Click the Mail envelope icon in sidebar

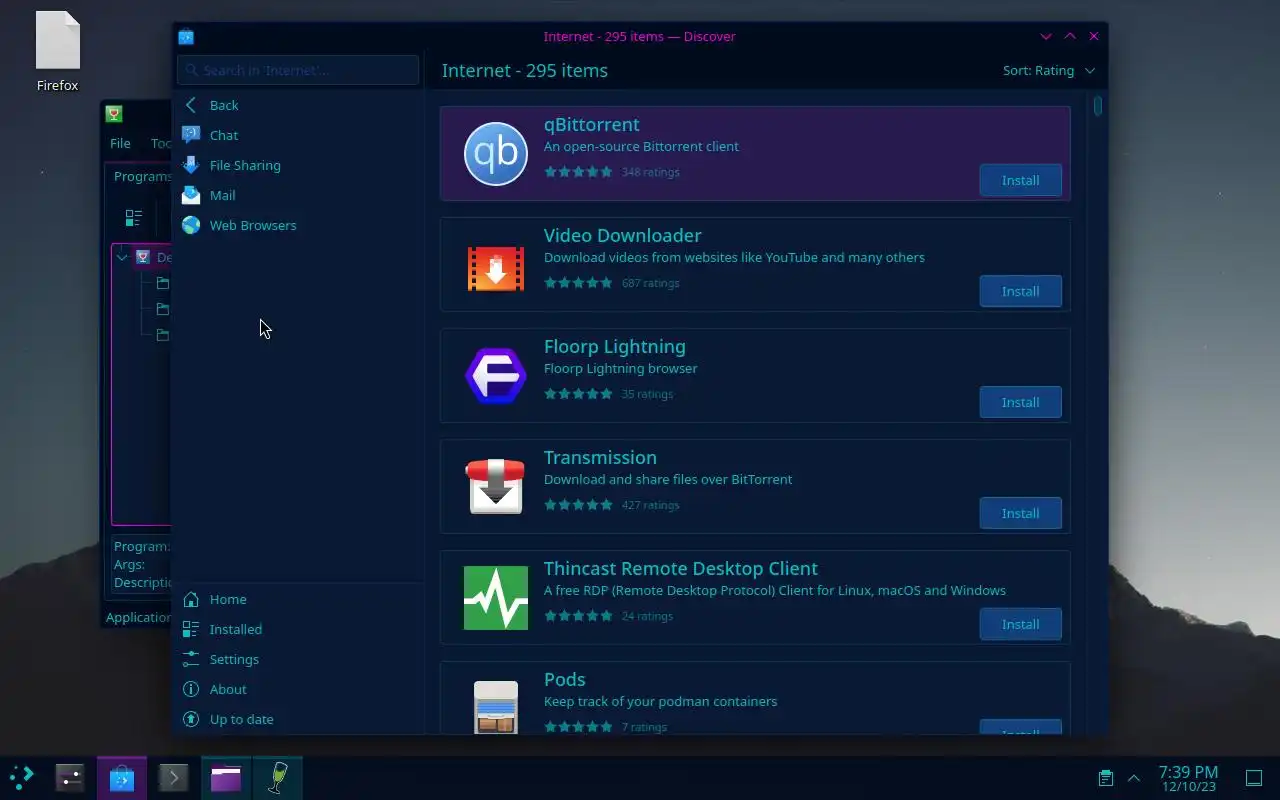(x=191, y=195)
